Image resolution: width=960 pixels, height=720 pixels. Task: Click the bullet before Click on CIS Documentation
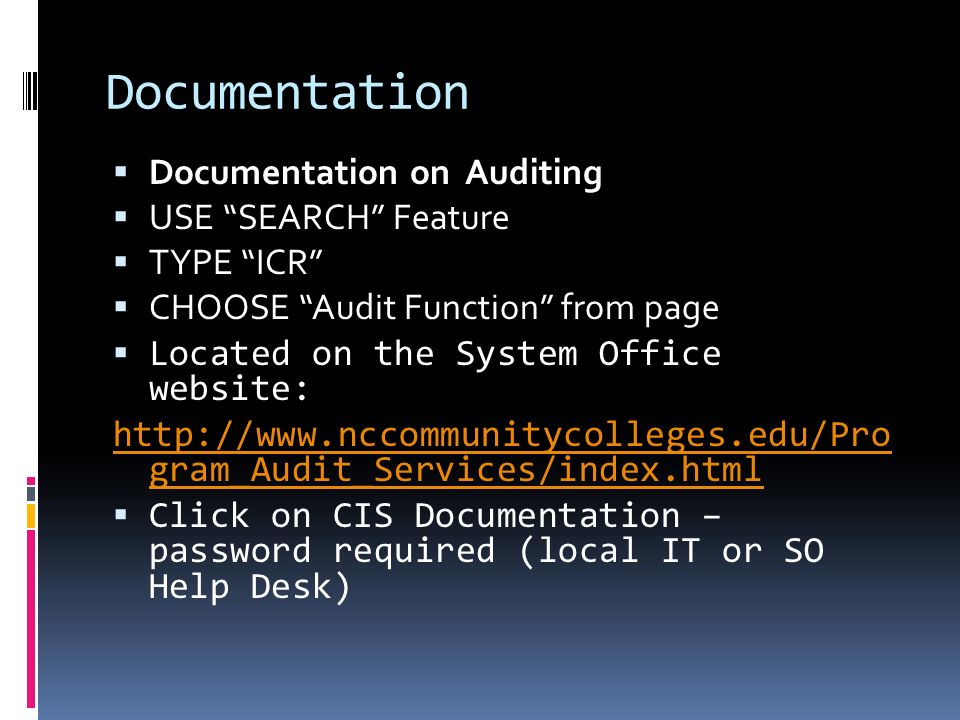pyautogui.click(x=121, y=514)
